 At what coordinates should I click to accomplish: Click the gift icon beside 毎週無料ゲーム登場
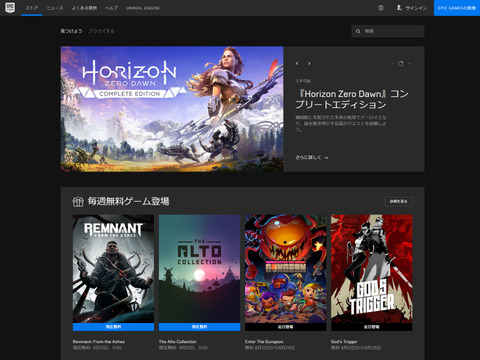tap(78, 201)
